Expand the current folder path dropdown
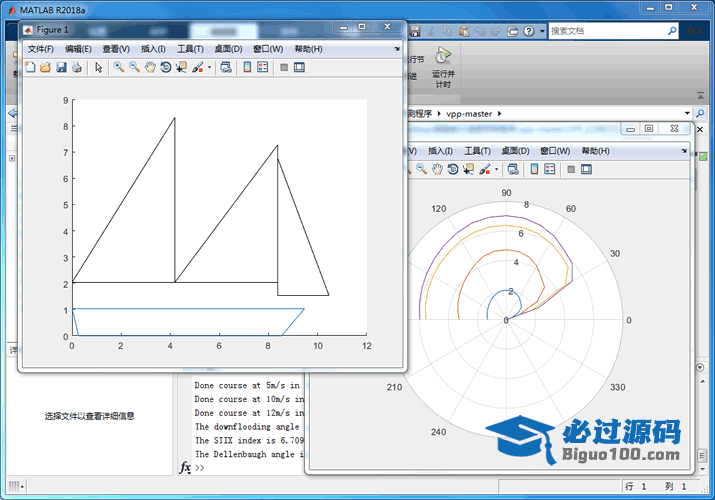Viewport: 715px width, 500px height. tap(687, 113)
